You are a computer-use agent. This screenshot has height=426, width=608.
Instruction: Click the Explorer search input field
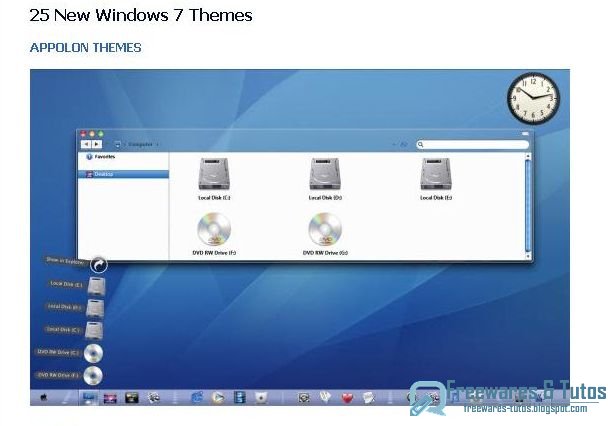point(473,145)
